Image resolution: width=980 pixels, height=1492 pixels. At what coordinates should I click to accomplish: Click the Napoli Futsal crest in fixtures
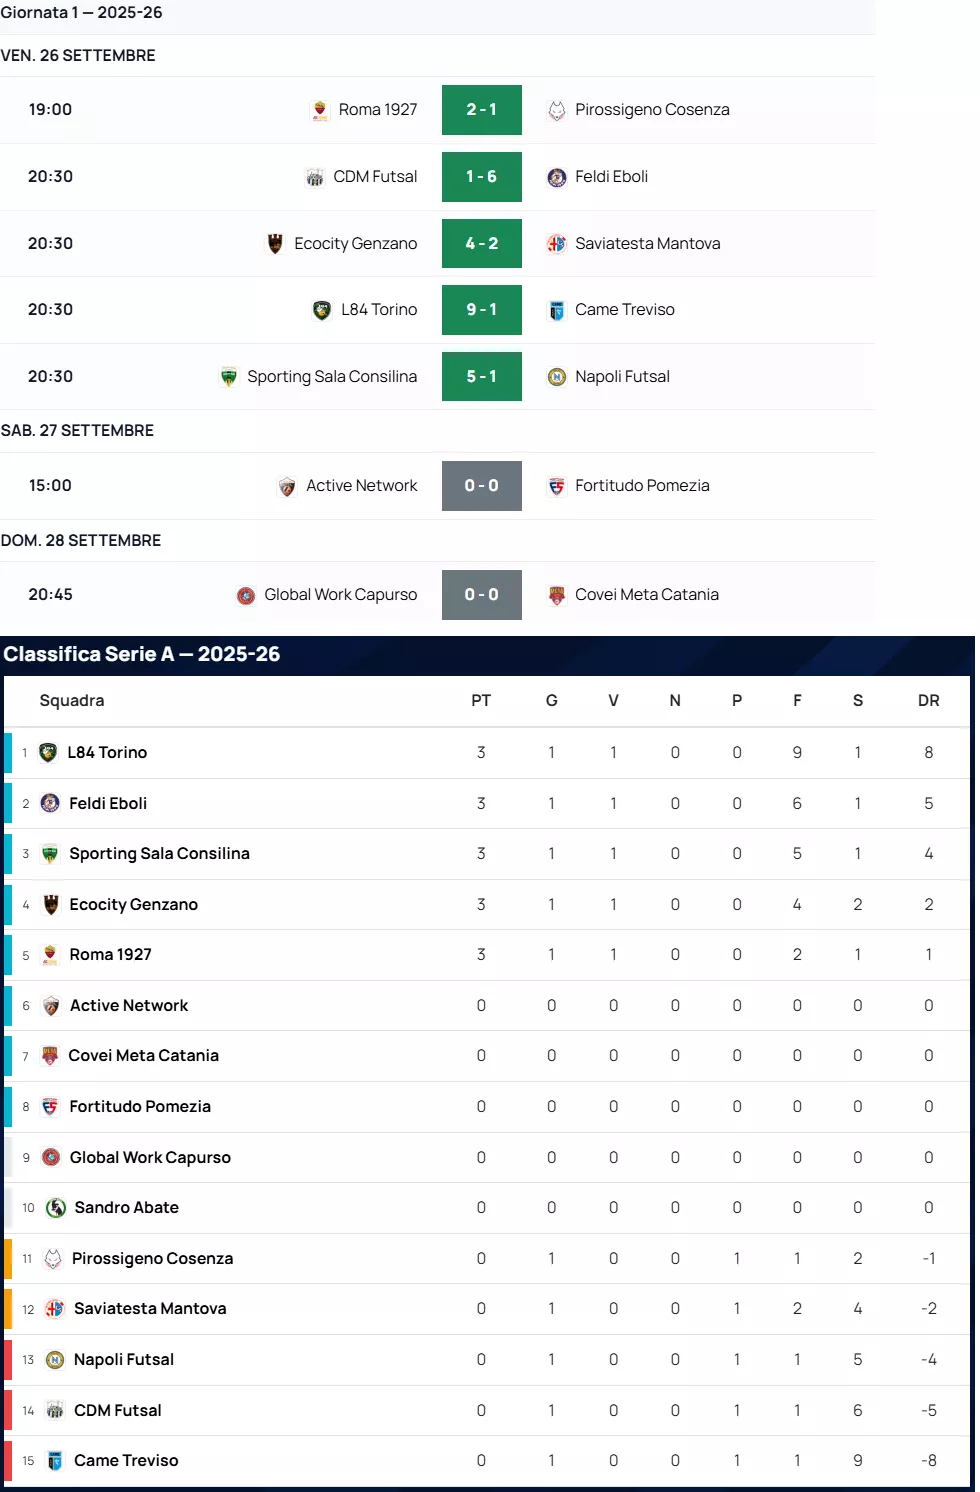[557, 377]
